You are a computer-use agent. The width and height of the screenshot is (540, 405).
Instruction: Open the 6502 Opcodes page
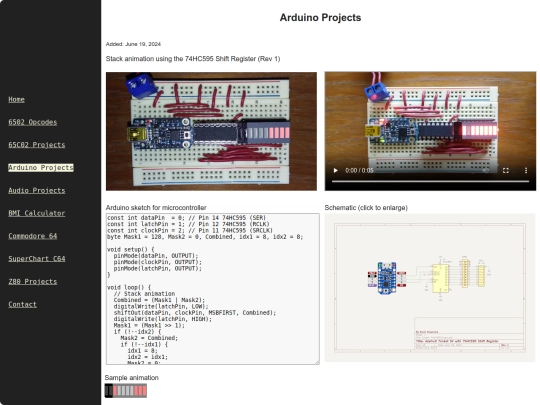pyautogui.click(x=33, y=122)
